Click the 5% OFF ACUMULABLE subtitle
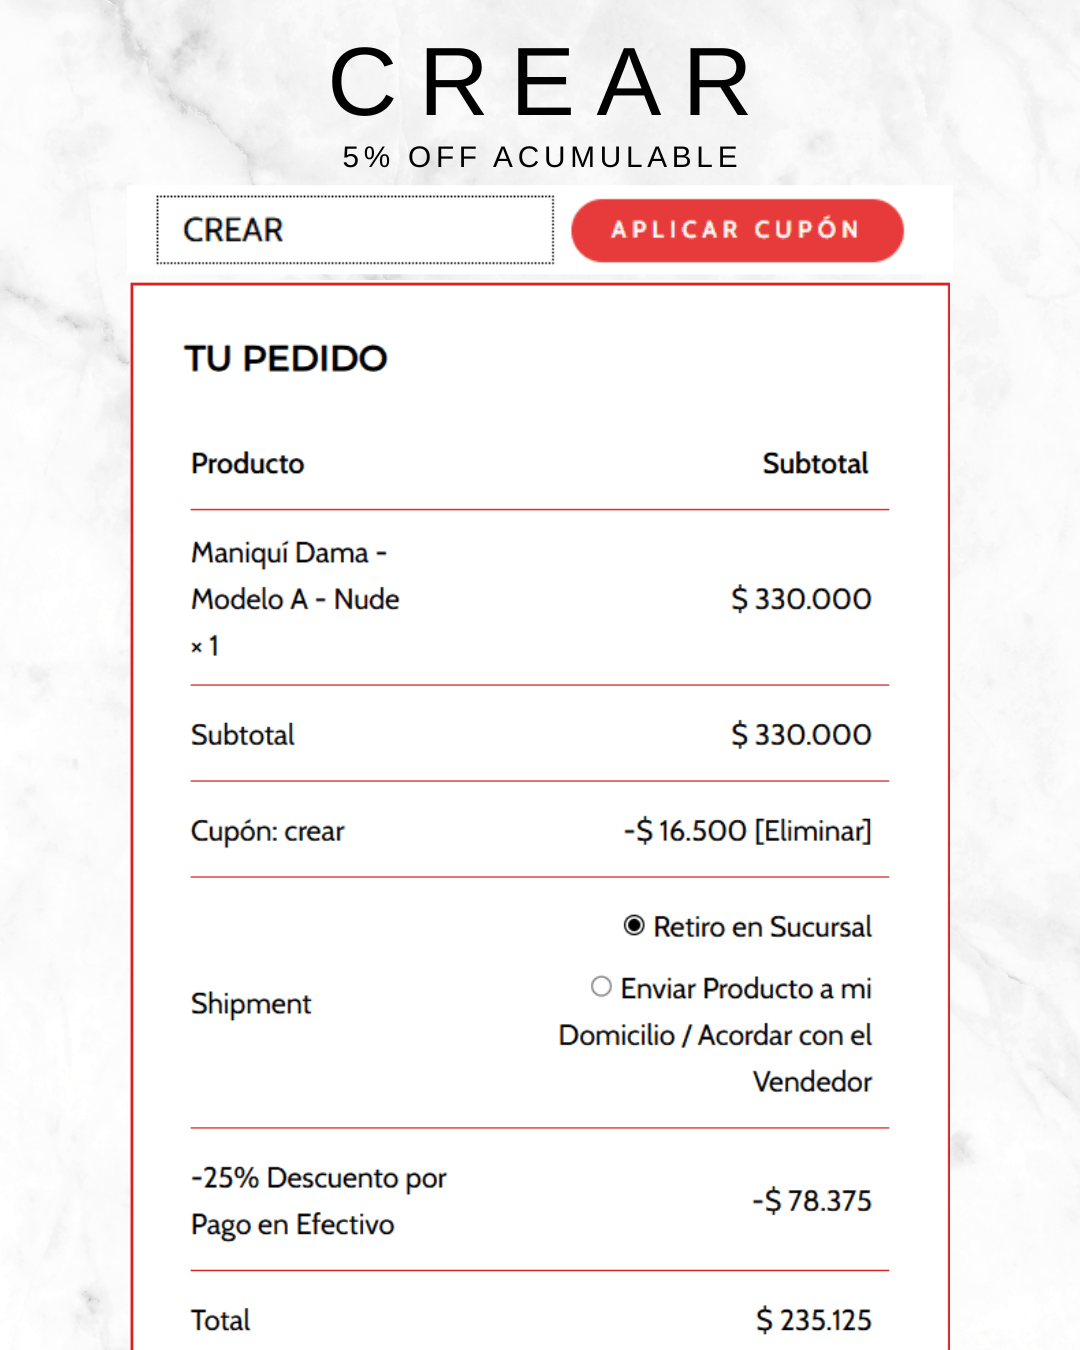Viewport: 1080px width, 1350px height. click(540, 157)
